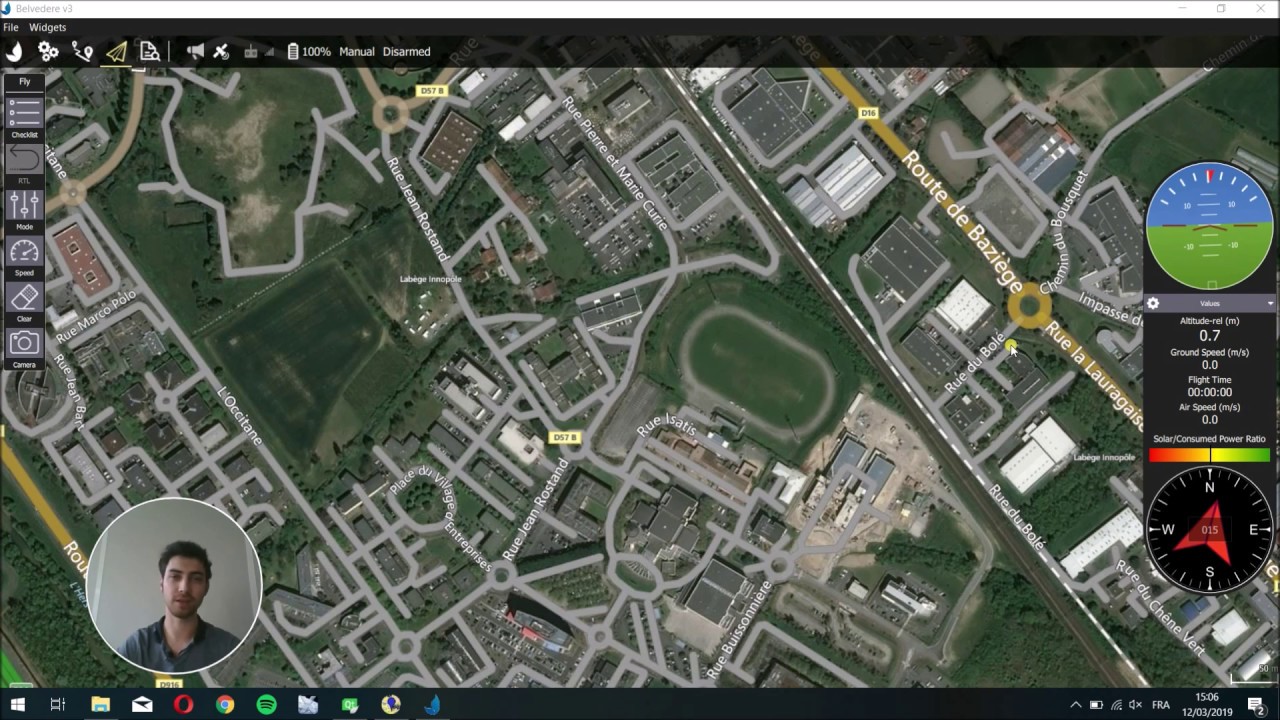Open Task View in the taskbar

tap(58, 705)
